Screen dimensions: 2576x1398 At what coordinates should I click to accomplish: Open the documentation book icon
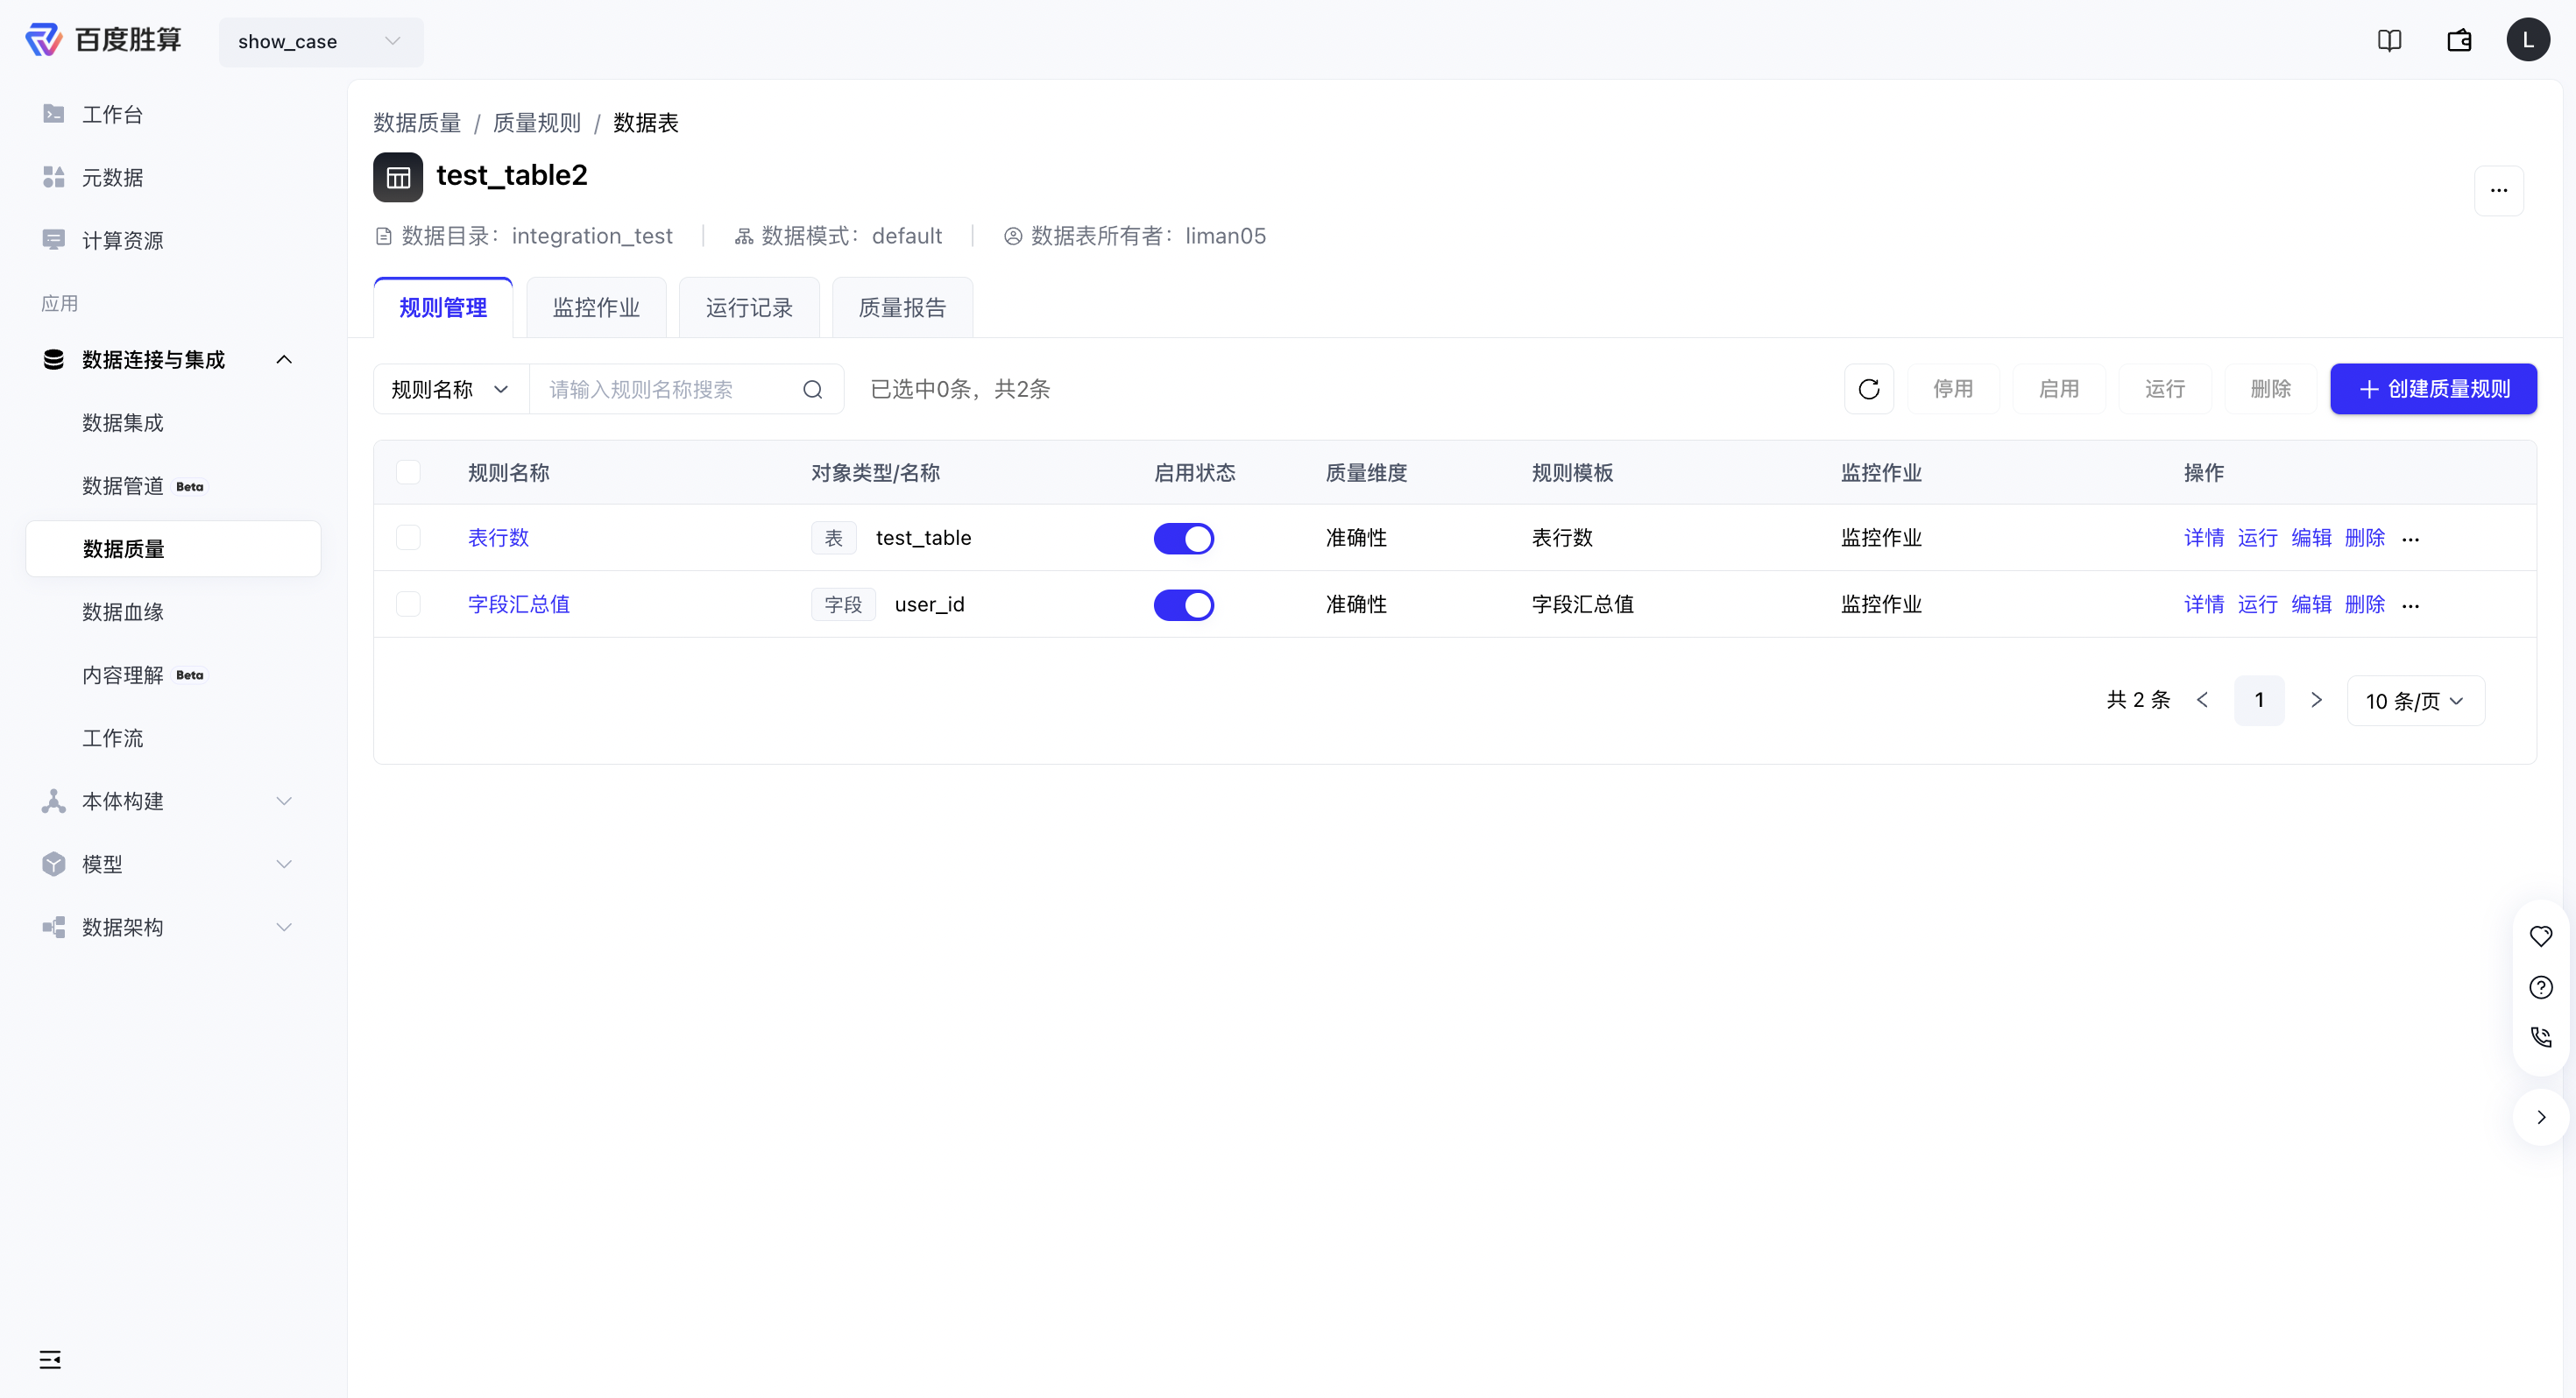2389,40
